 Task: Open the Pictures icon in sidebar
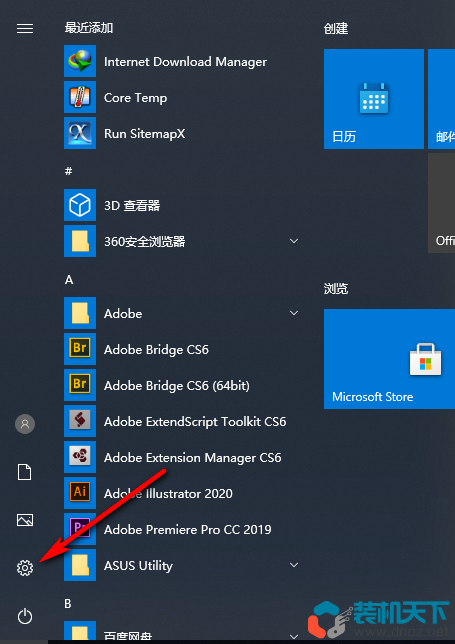point(25,520)
